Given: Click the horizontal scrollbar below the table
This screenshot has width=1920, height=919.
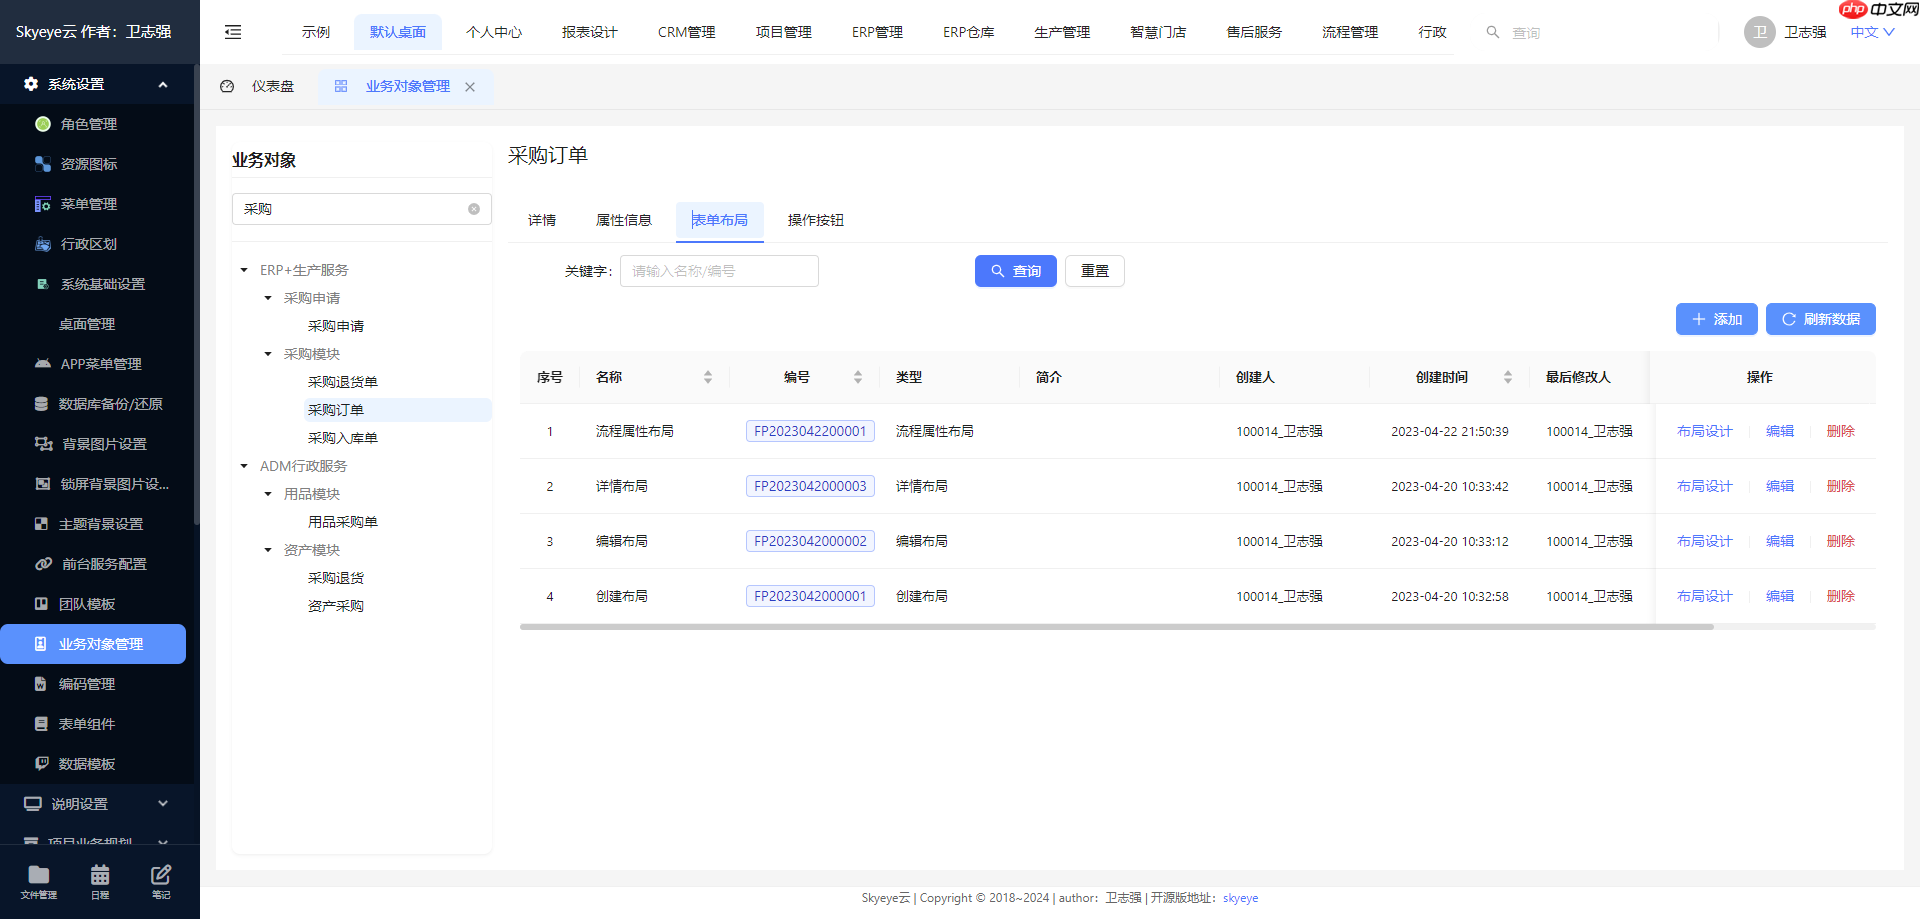Looking at the screenshot, I should pyautogui.click(x=1118, y=627).
